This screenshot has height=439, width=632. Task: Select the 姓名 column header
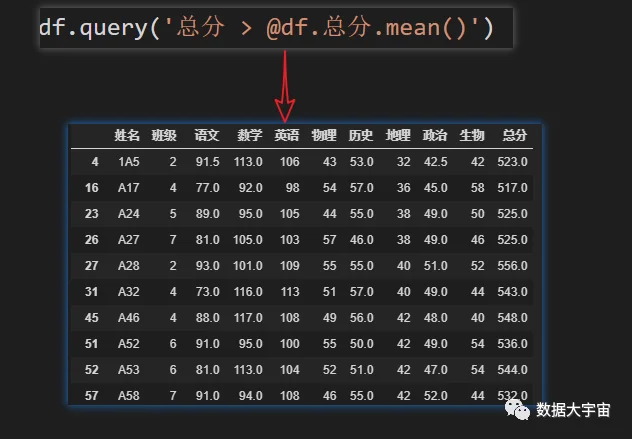click(x=127, y=135)
